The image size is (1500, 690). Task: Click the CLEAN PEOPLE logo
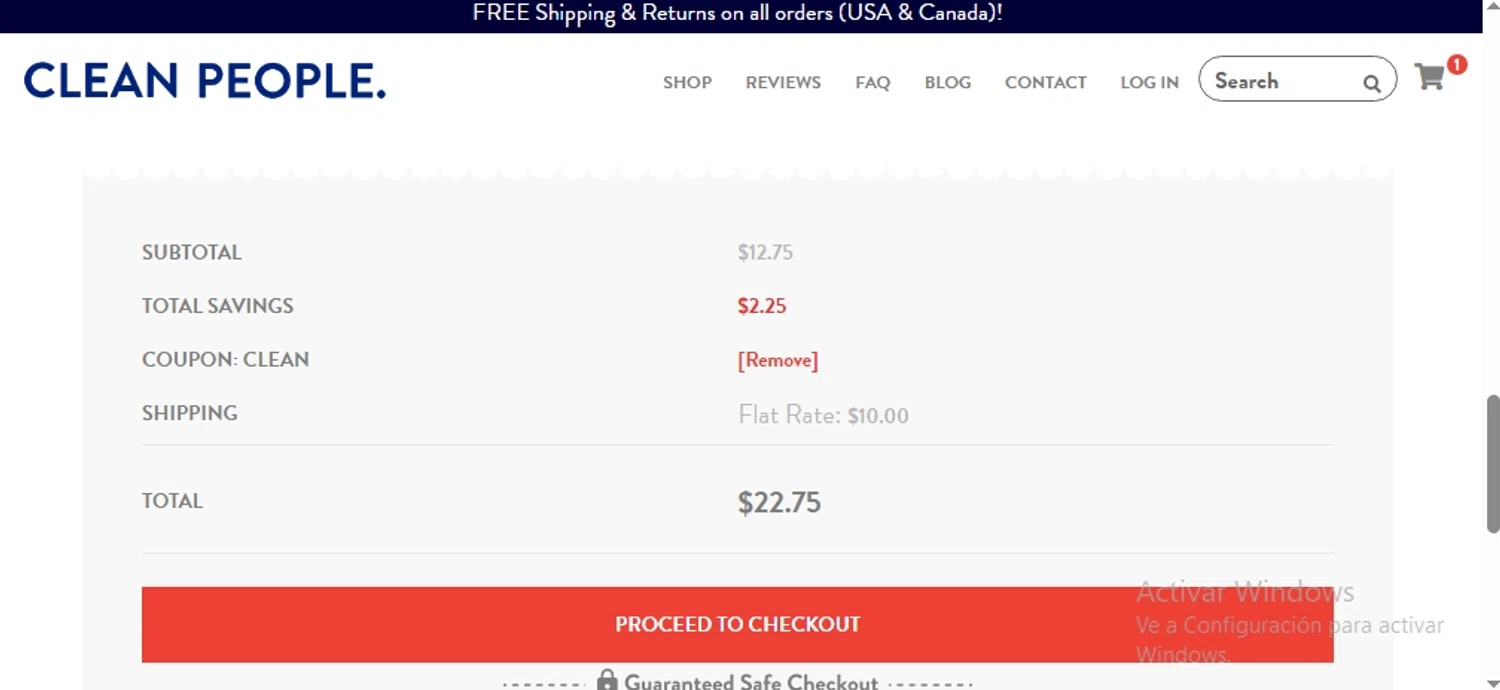coord(205,81)
